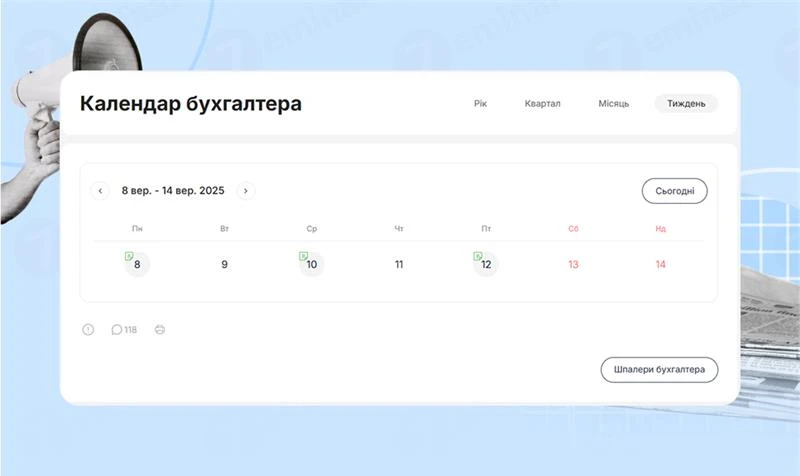The width and height of the screenshot is (800, 476).
Task: Switch to the Місяць view
Action: click(614, 104)
